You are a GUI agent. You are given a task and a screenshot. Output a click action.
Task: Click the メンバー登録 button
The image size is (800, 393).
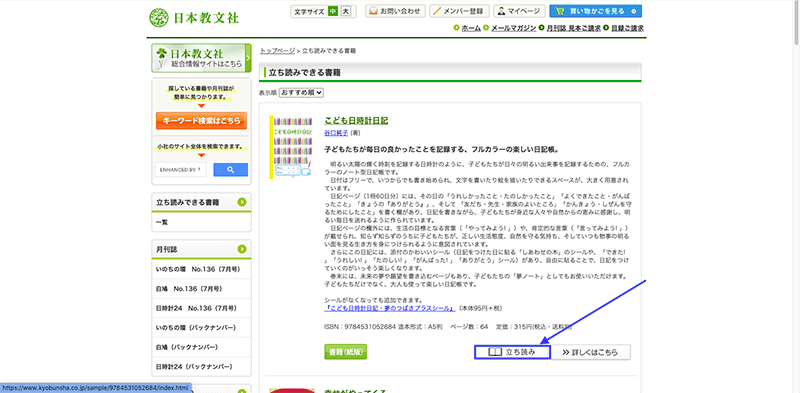pos(460,11)
